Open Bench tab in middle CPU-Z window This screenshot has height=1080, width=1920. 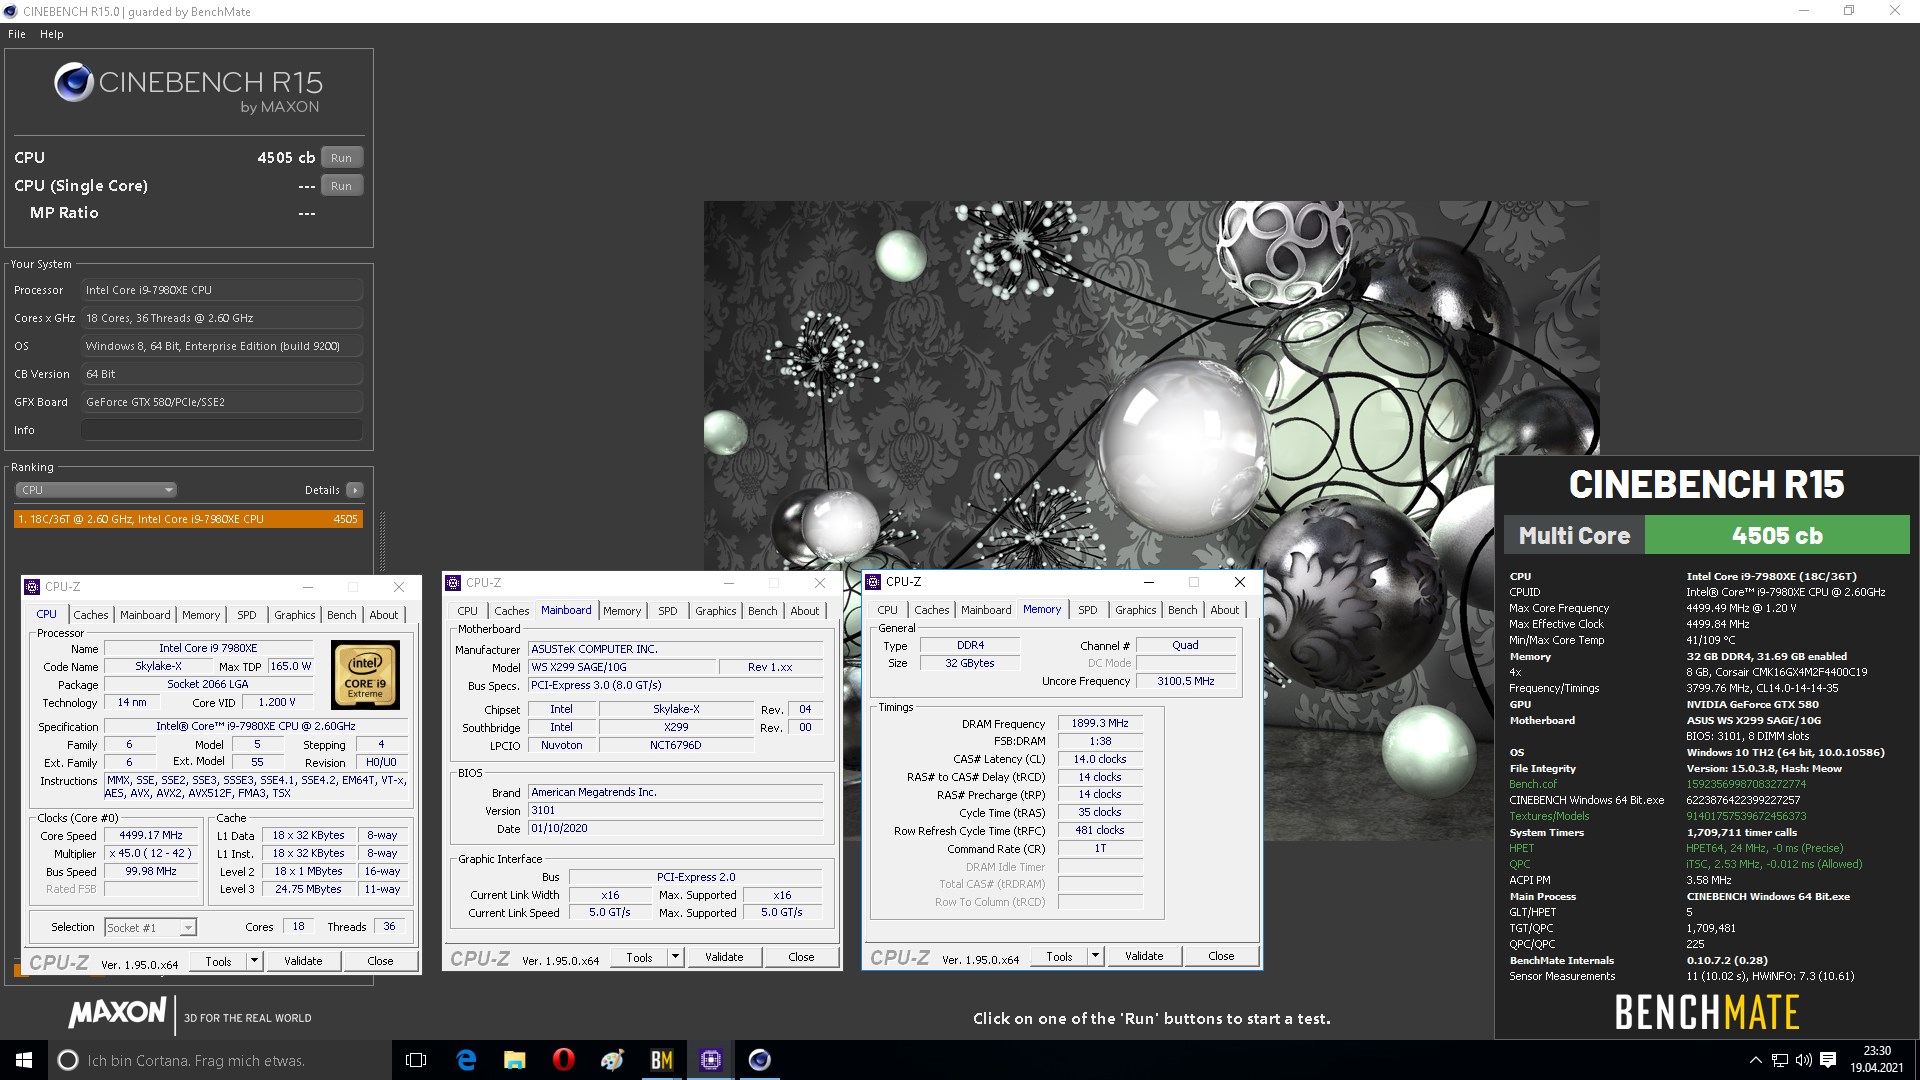763,611
